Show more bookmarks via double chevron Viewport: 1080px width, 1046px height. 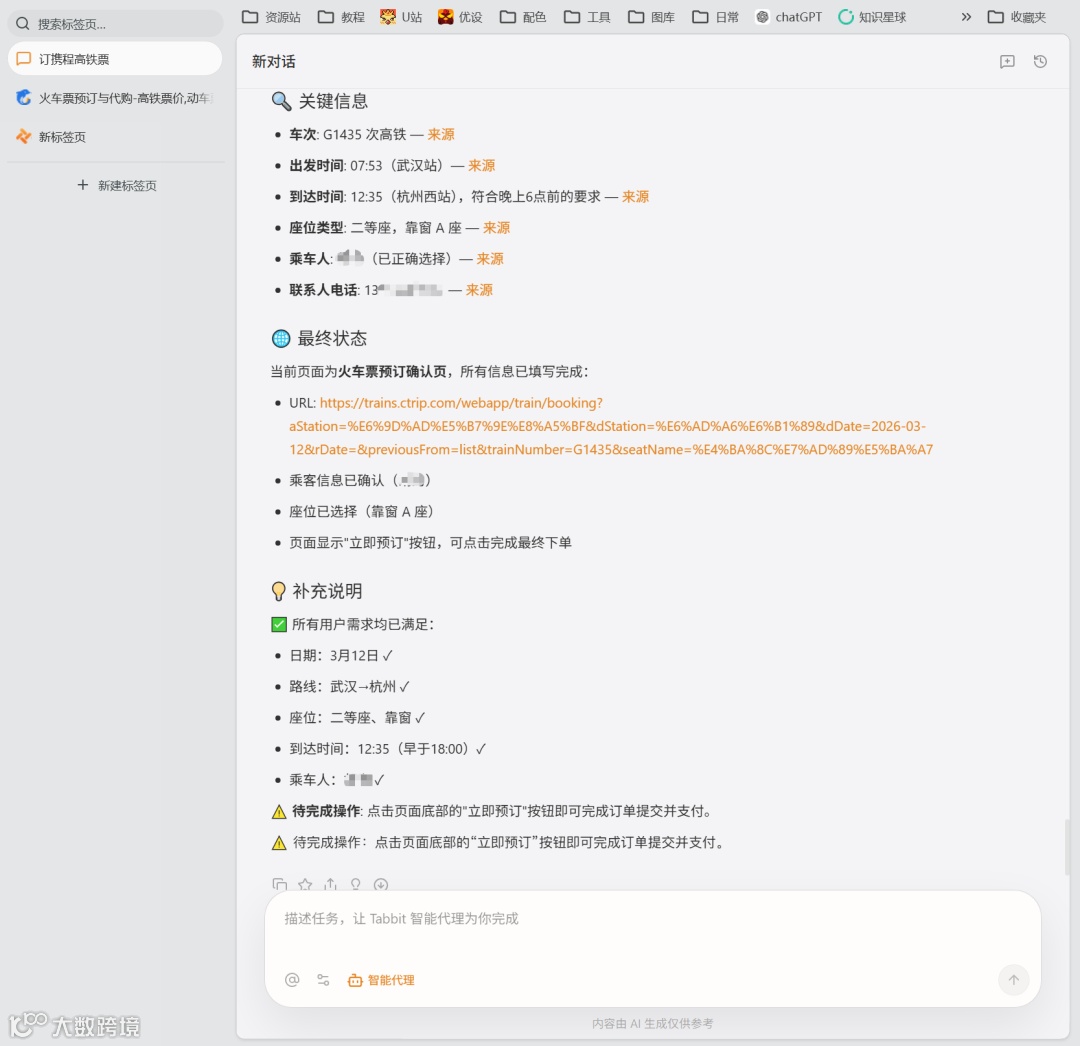(966, 17)
